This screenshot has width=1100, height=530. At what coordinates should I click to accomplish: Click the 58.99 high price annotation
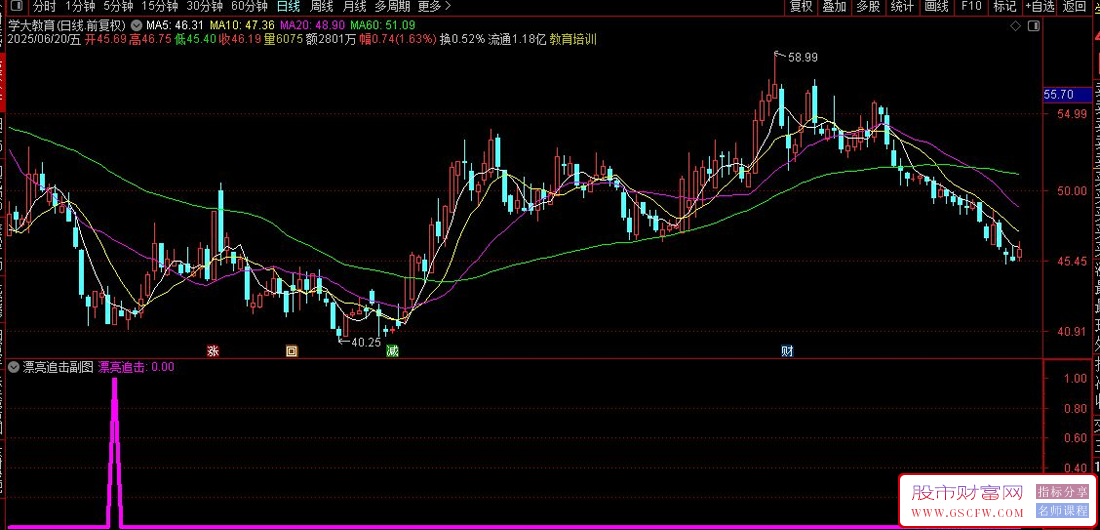[x=803, y=58]
